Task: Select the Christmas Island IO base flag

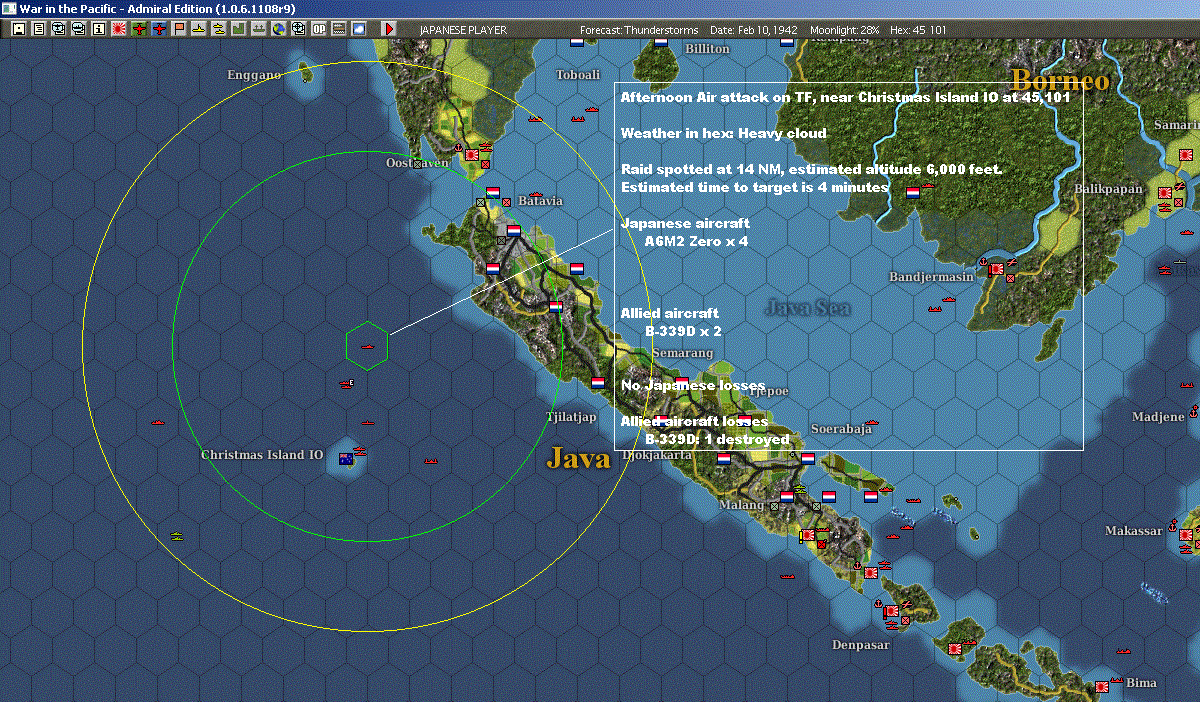Action: (x=346, y=459)
